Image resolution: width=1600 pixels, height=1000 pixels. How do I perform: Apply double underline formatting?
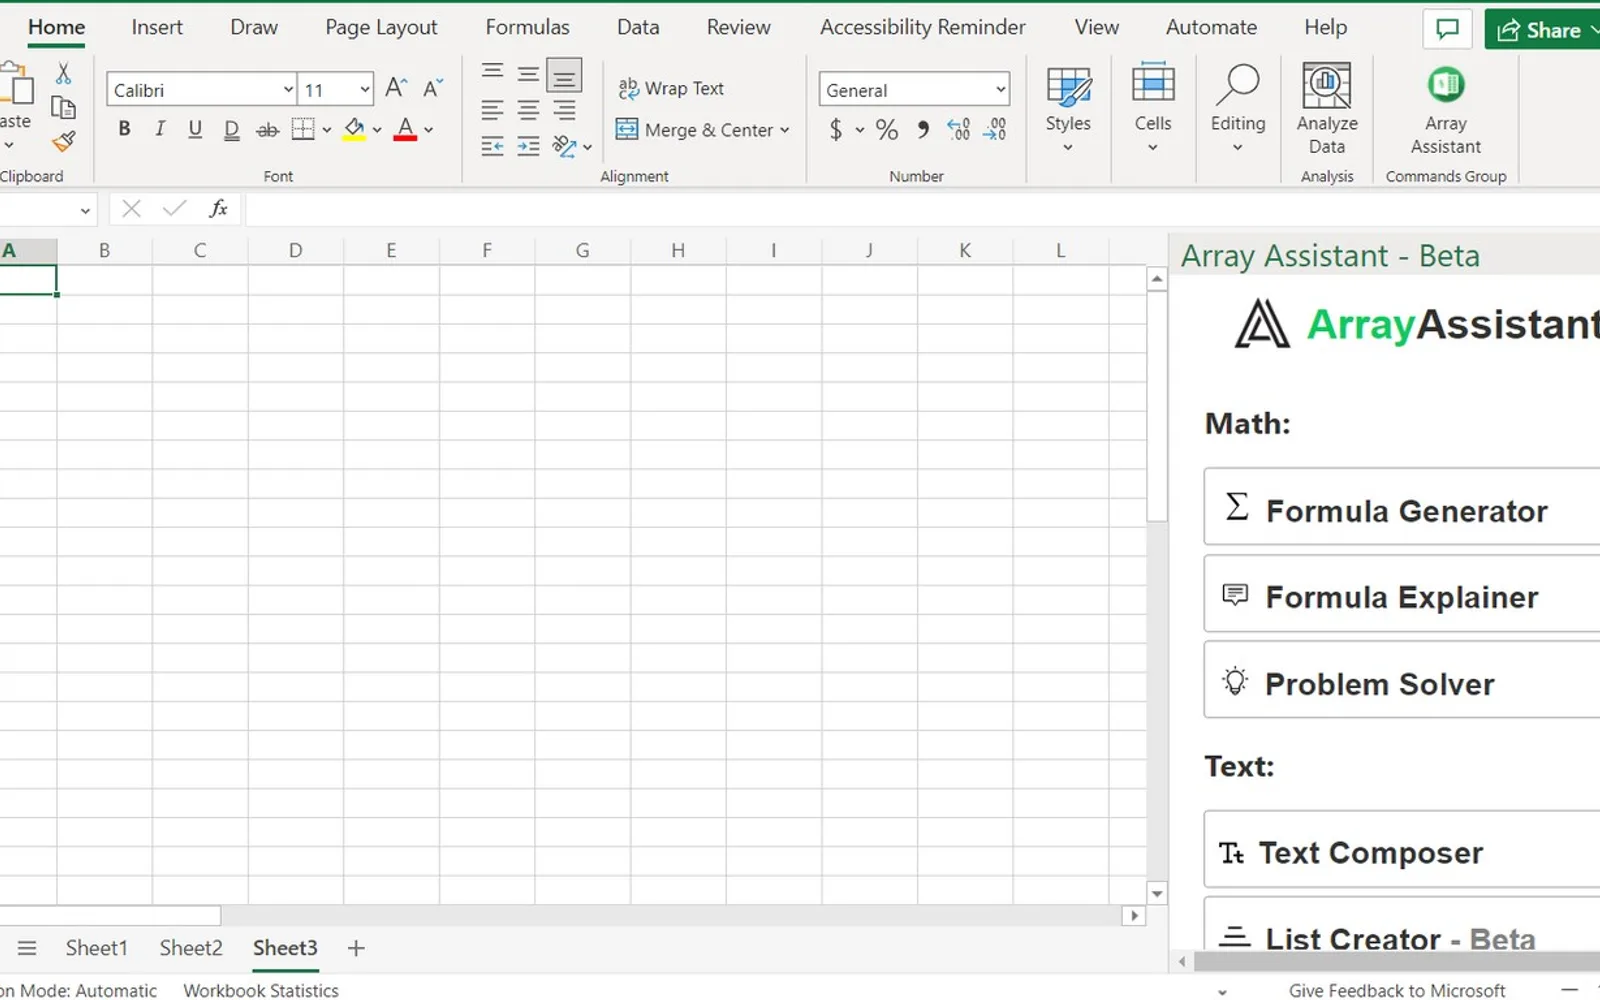click(x=231, y=130)
